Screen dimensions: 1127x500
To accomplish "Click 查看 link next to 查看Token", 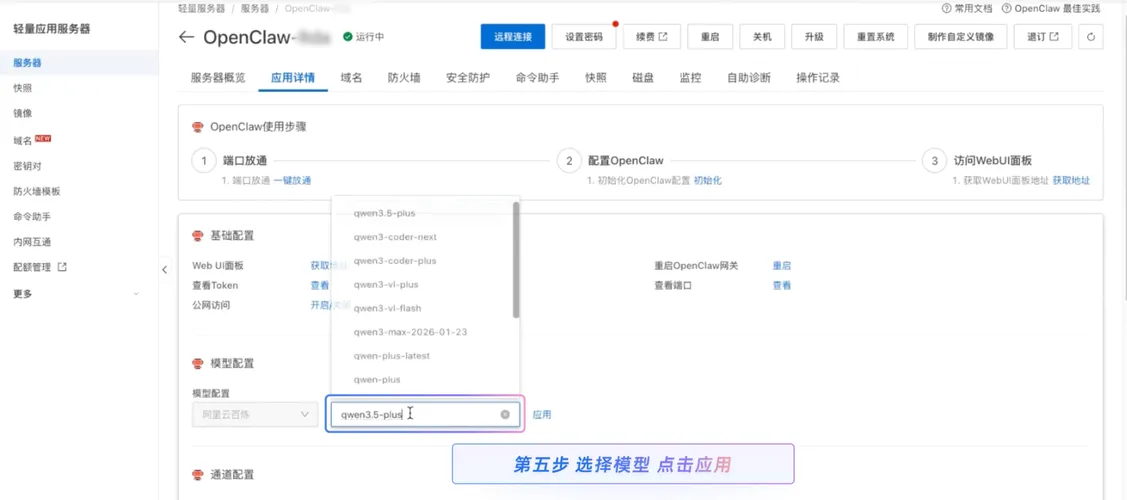I will (320, 285).
